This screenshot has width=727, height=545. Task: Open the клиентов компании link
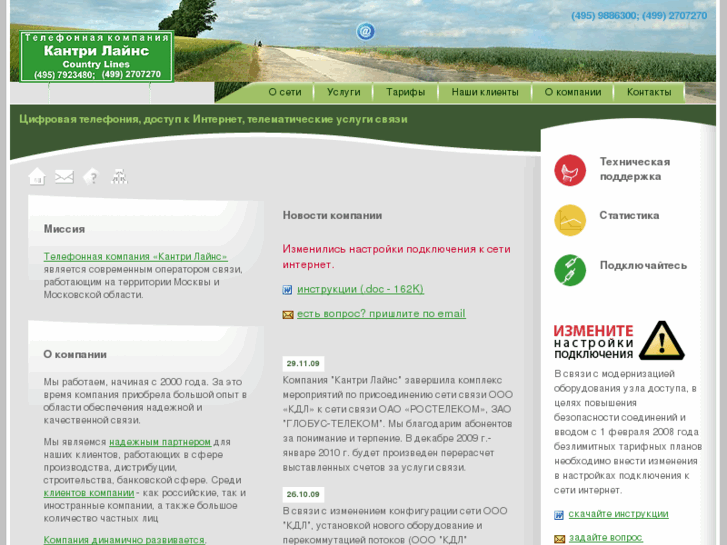(x=89, y=493)
